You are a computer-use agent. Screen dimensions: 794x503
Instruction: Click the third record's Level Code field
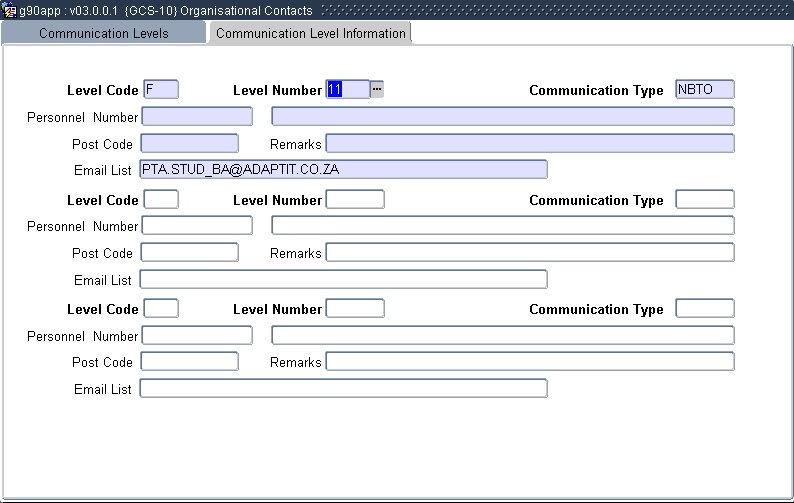(161, 308)
